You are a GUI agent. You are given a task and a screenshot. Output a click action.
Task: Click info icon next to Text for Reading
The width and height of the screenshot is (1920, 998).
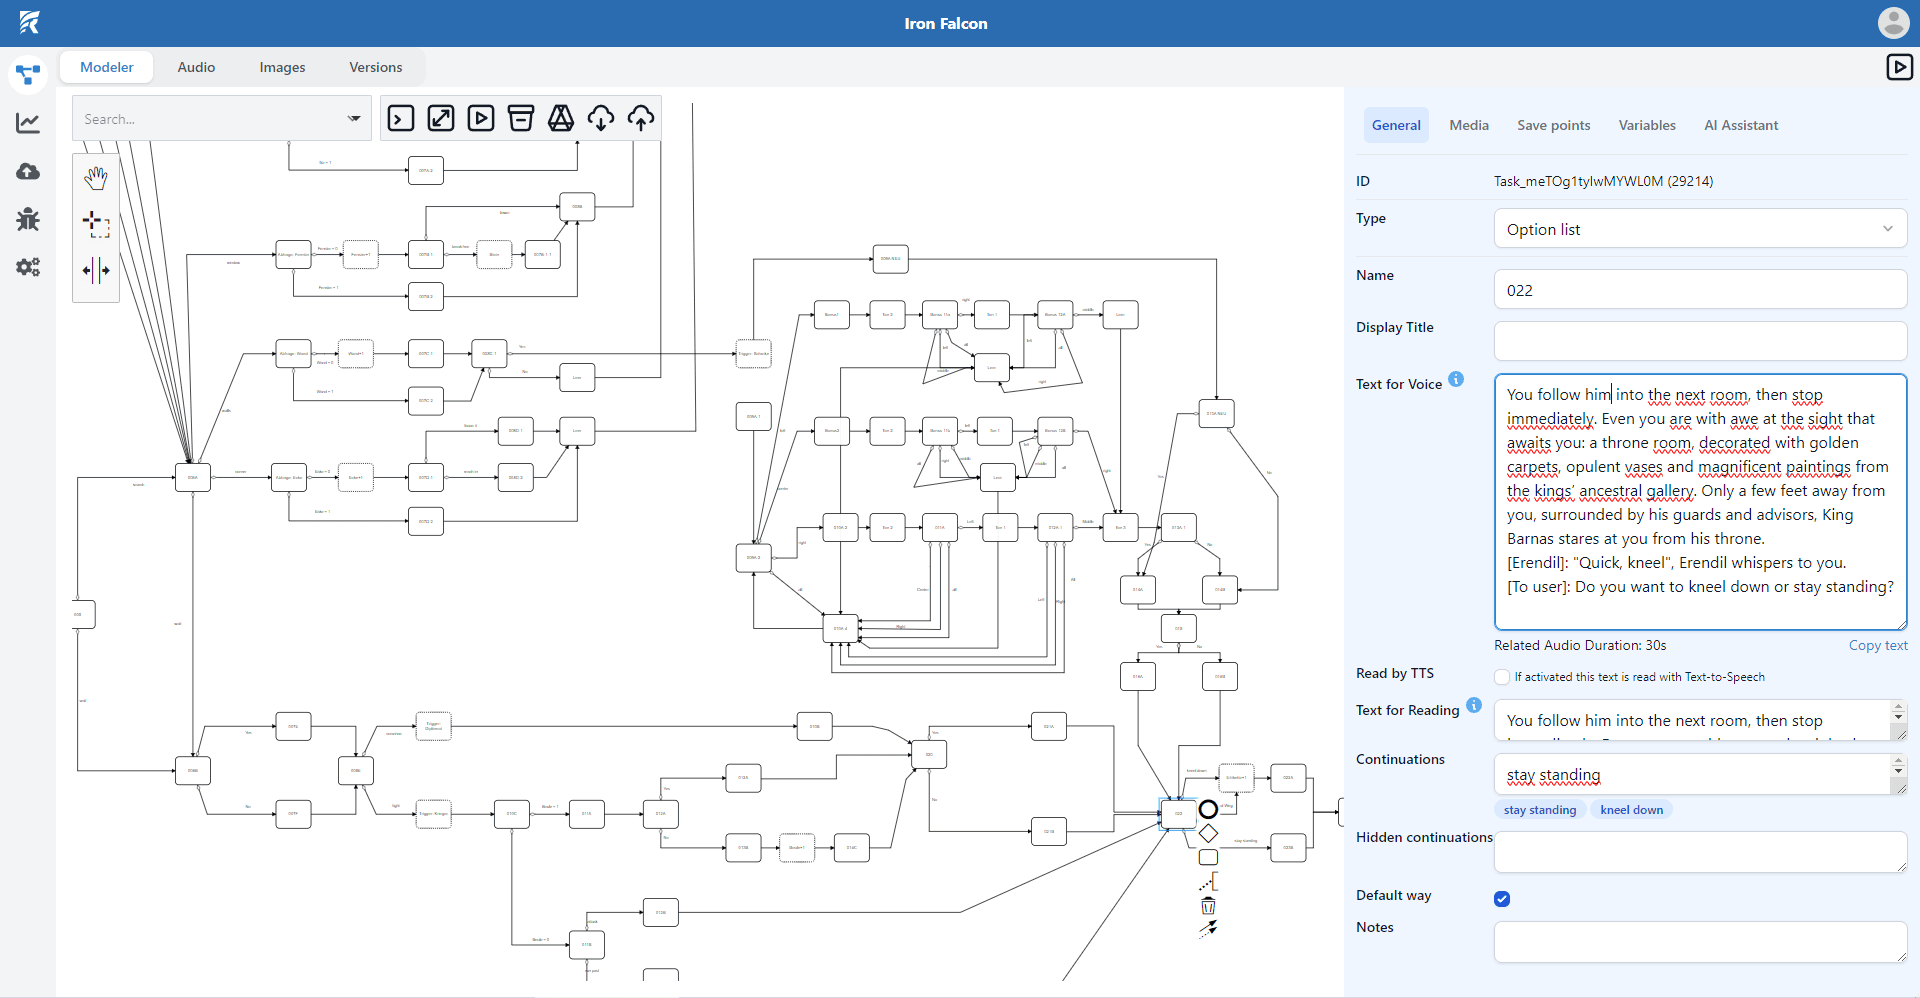(x=1474, y=705)
